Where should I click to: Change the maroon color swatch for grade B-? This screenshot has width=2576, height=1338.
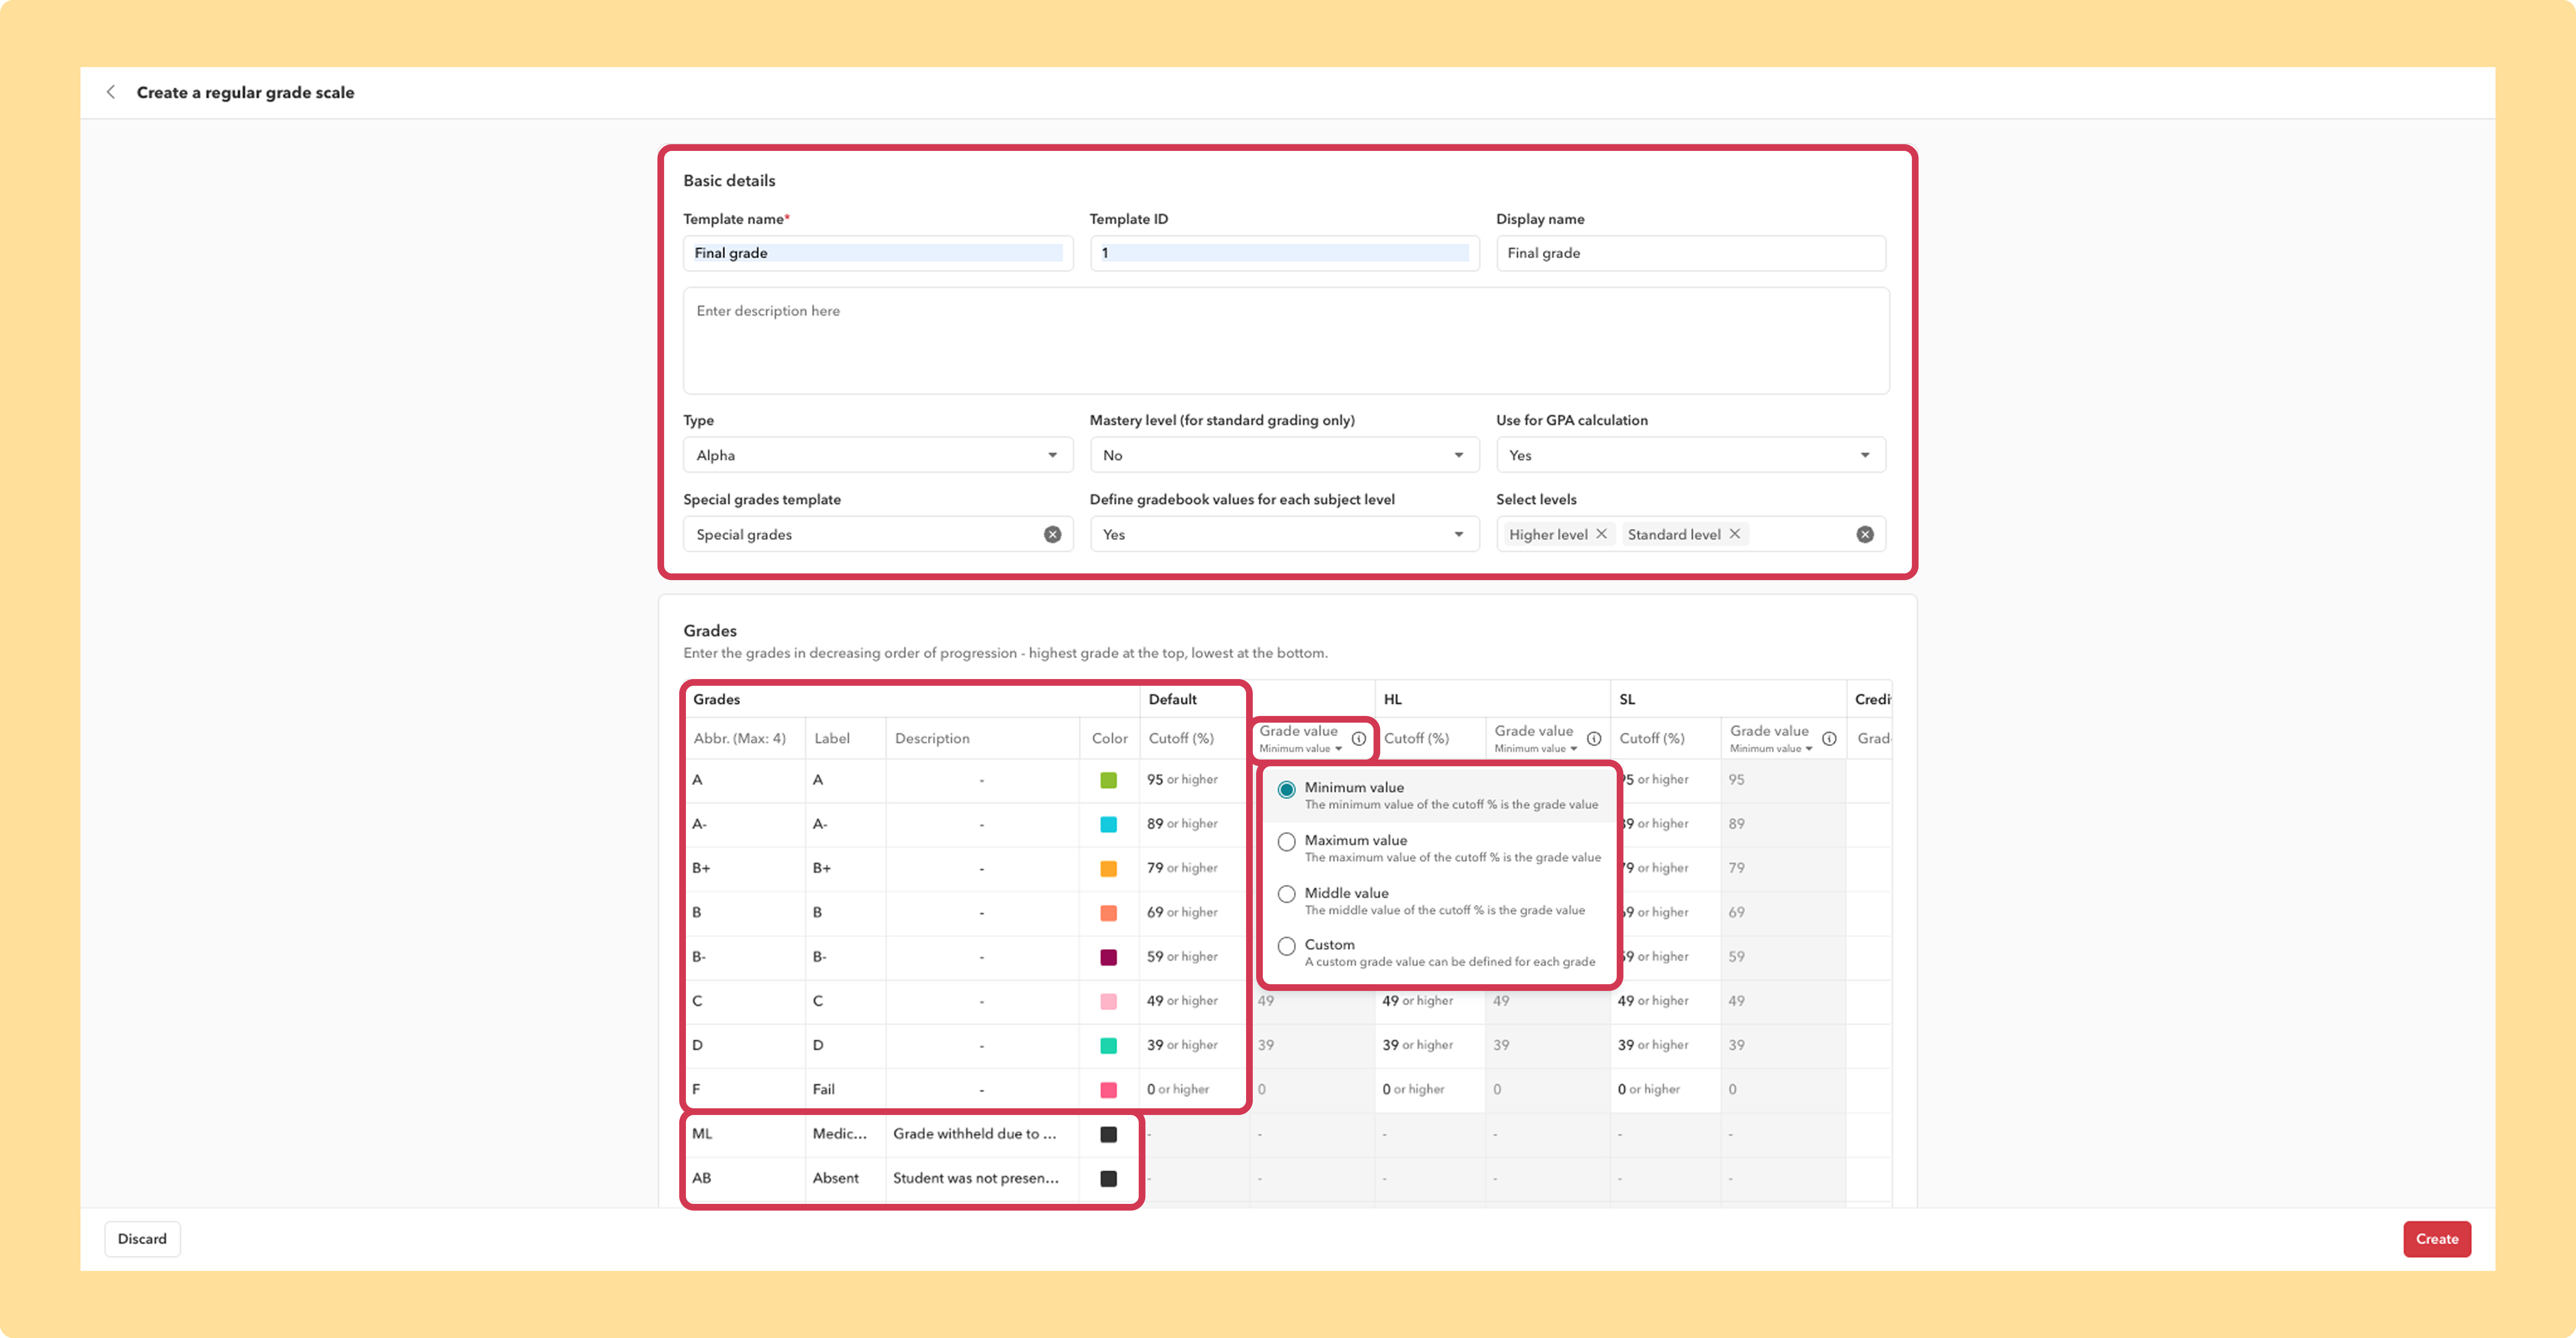pos(1109,957)
